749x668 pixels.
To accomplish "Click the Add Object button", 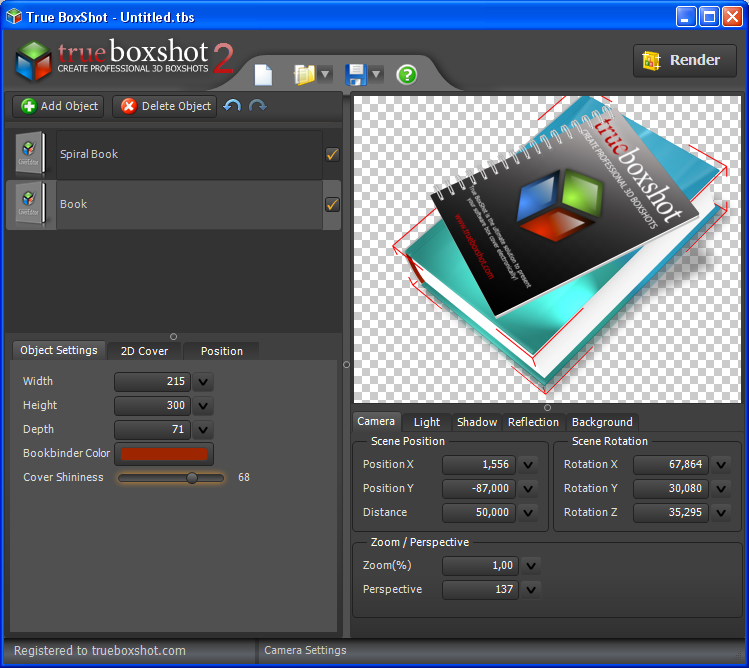I will (x=58, y=106).
